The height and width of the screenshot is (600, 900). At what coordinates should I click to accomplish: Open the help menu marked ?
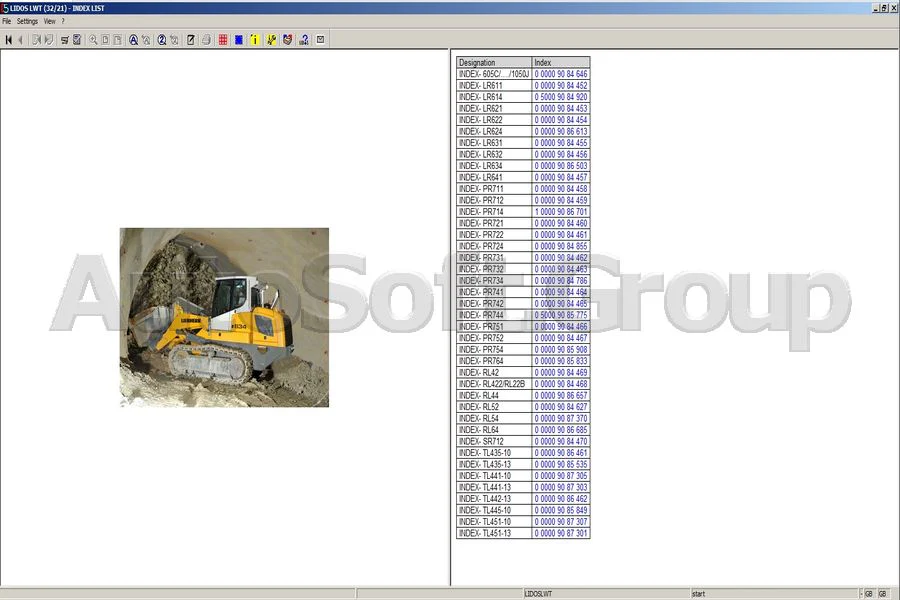click(63, 20)
